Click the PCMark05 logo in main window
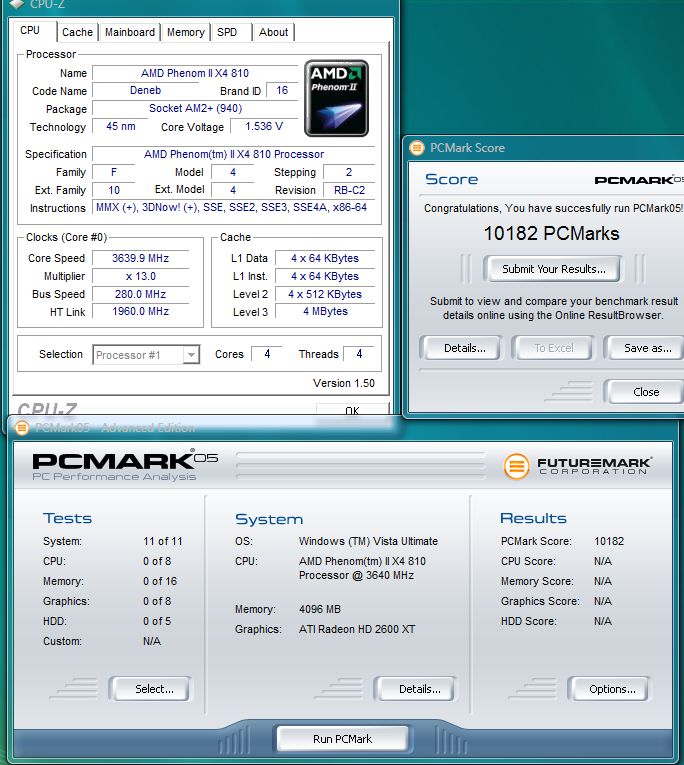The height and width of the screenshot is (765, 684). click(125, 466)
